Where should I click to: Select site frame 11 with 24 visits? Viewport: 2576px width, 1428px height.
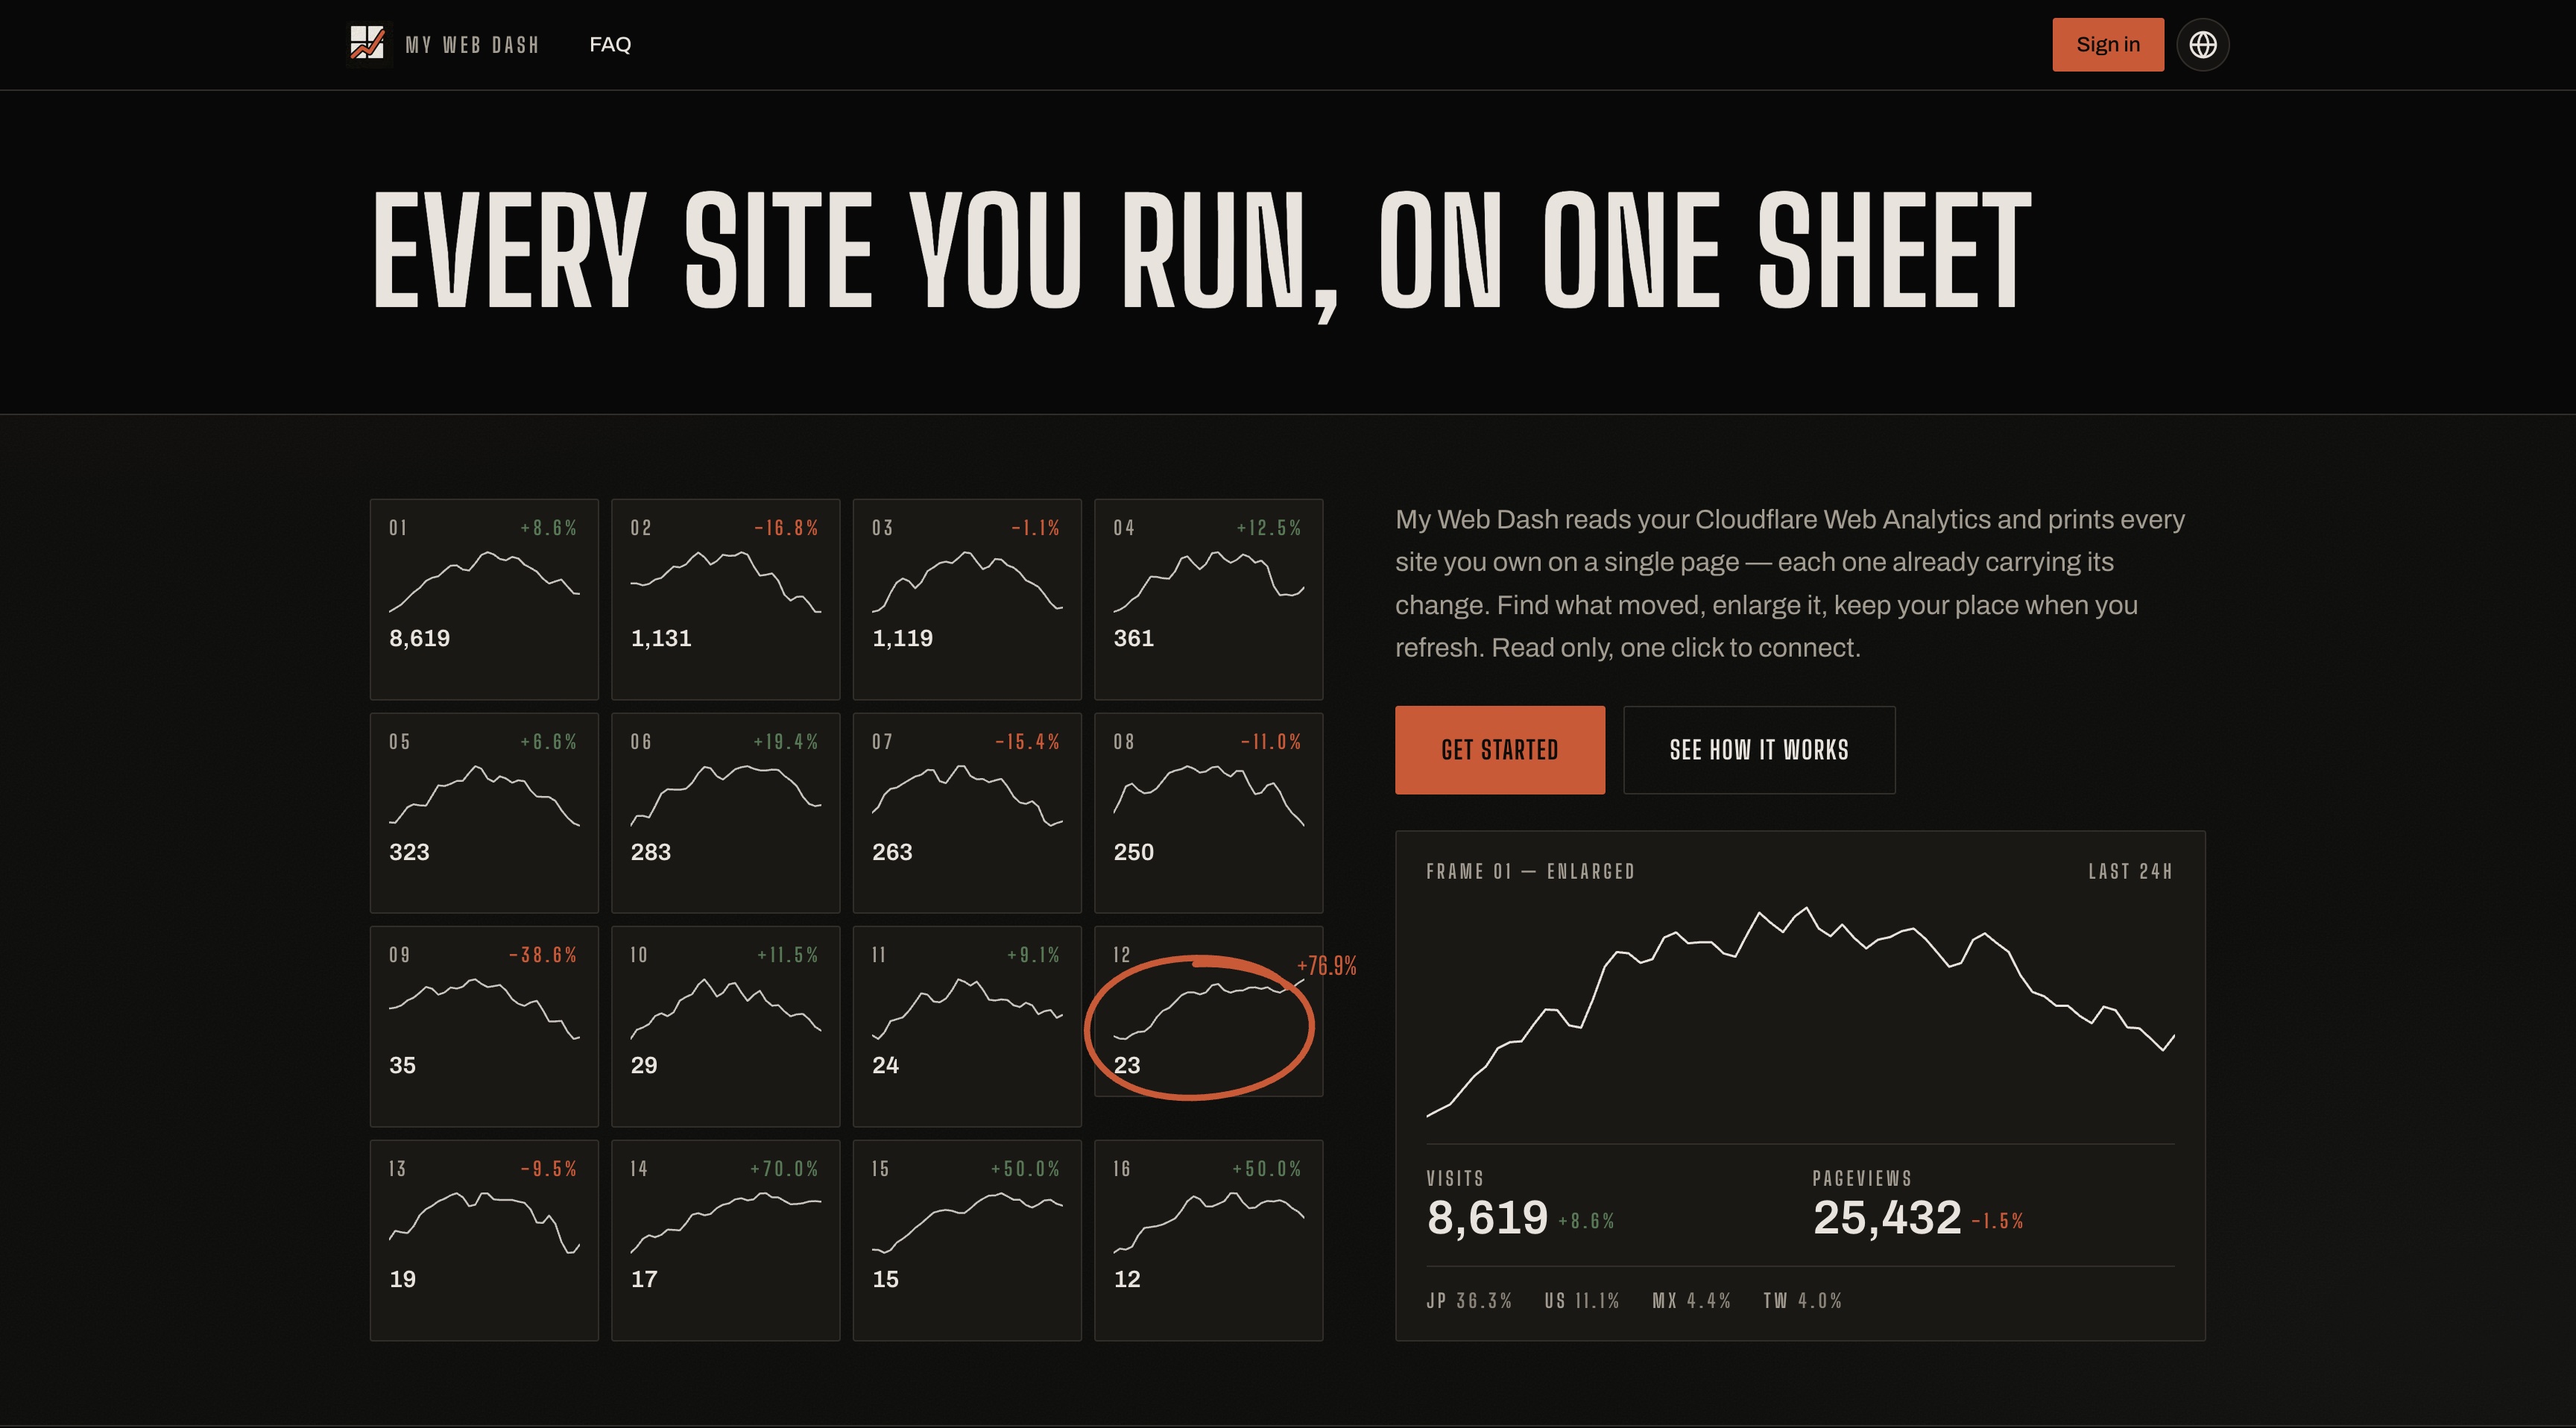[967, 1026]
